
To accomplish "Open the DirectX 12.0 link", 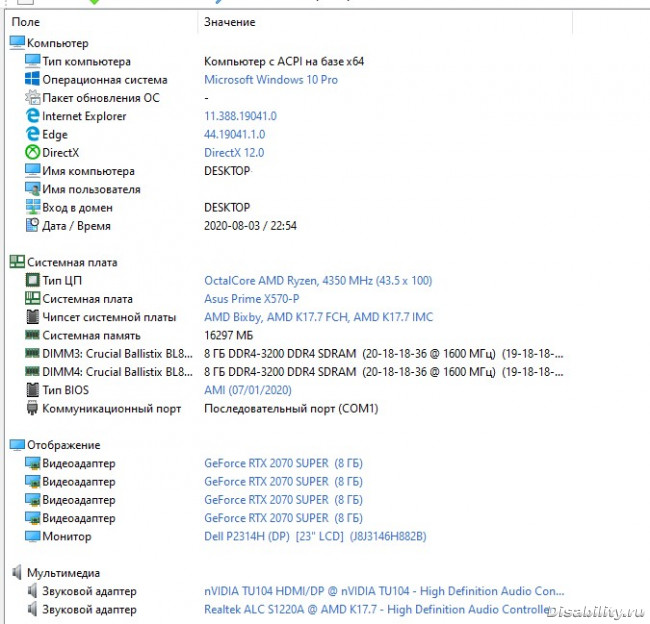I will (x=234, y=153).
